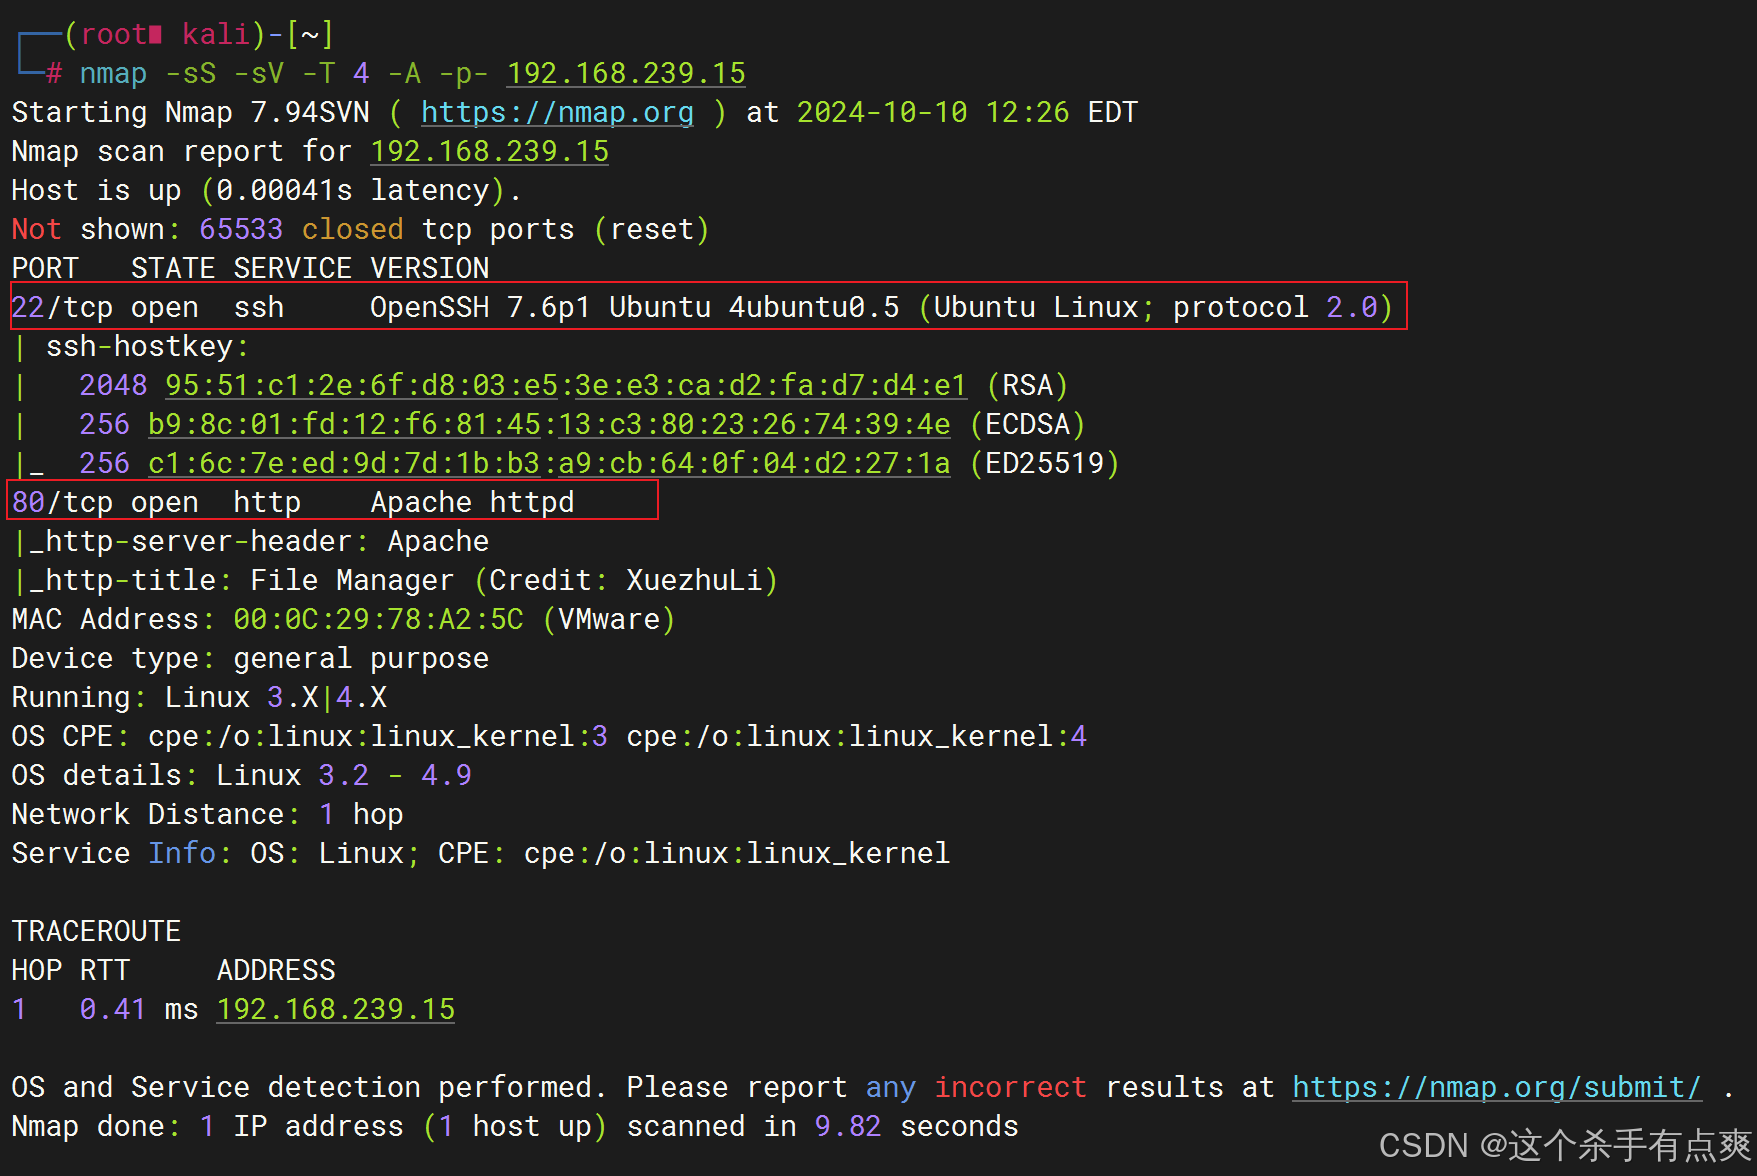
Task: Click the 'Apache httpd' version text
Action: tap(472, 503)
